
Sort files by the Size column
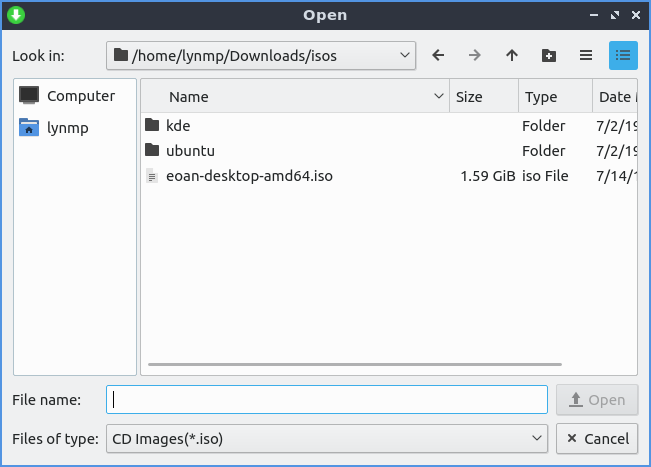pyautogui.click(x=484, y=97)
